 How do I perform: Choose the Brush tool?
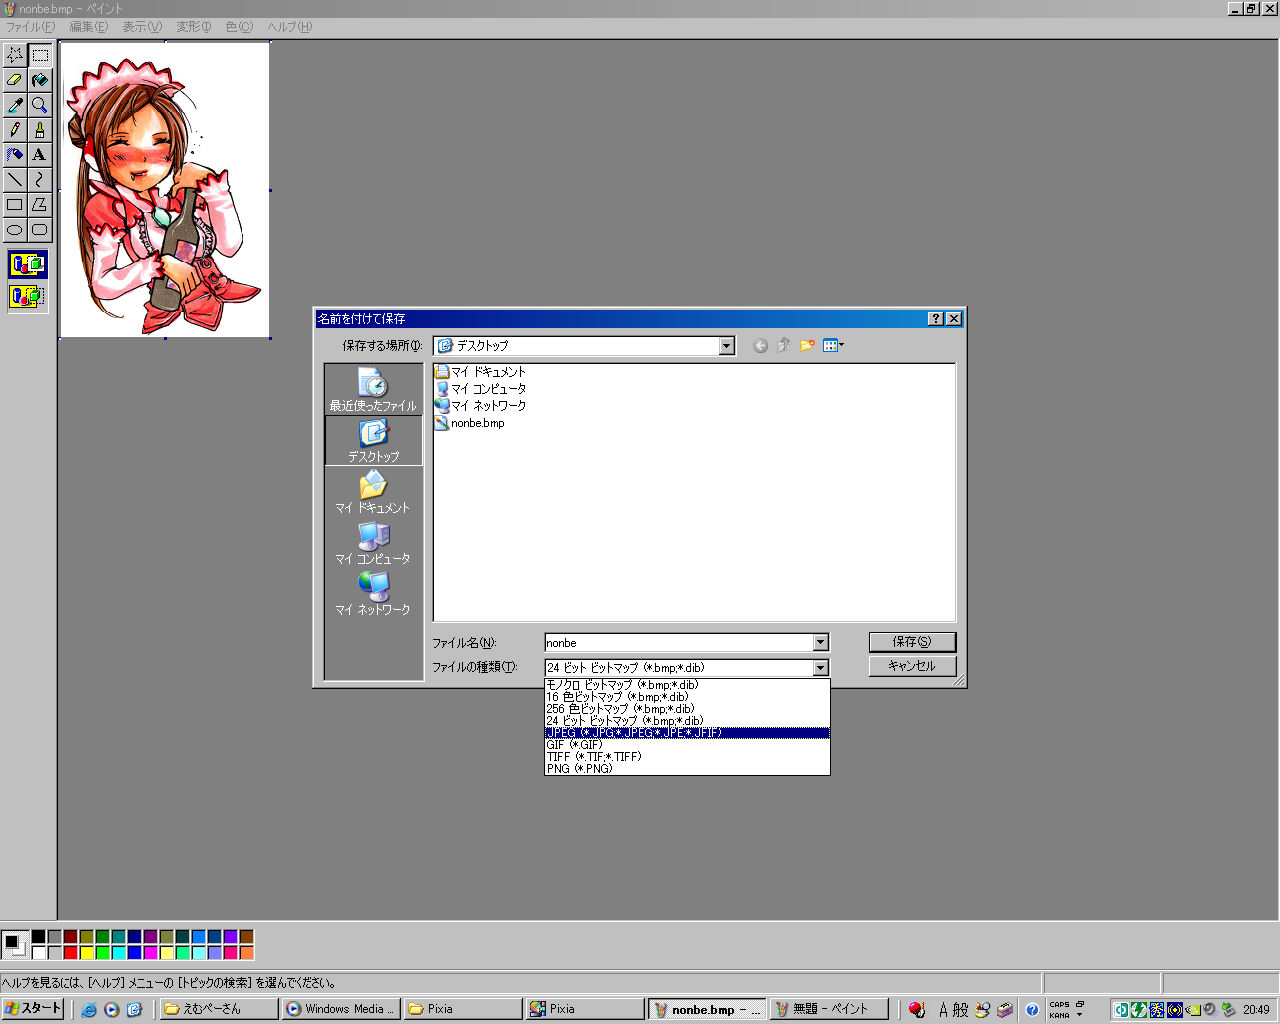point(40,130)
